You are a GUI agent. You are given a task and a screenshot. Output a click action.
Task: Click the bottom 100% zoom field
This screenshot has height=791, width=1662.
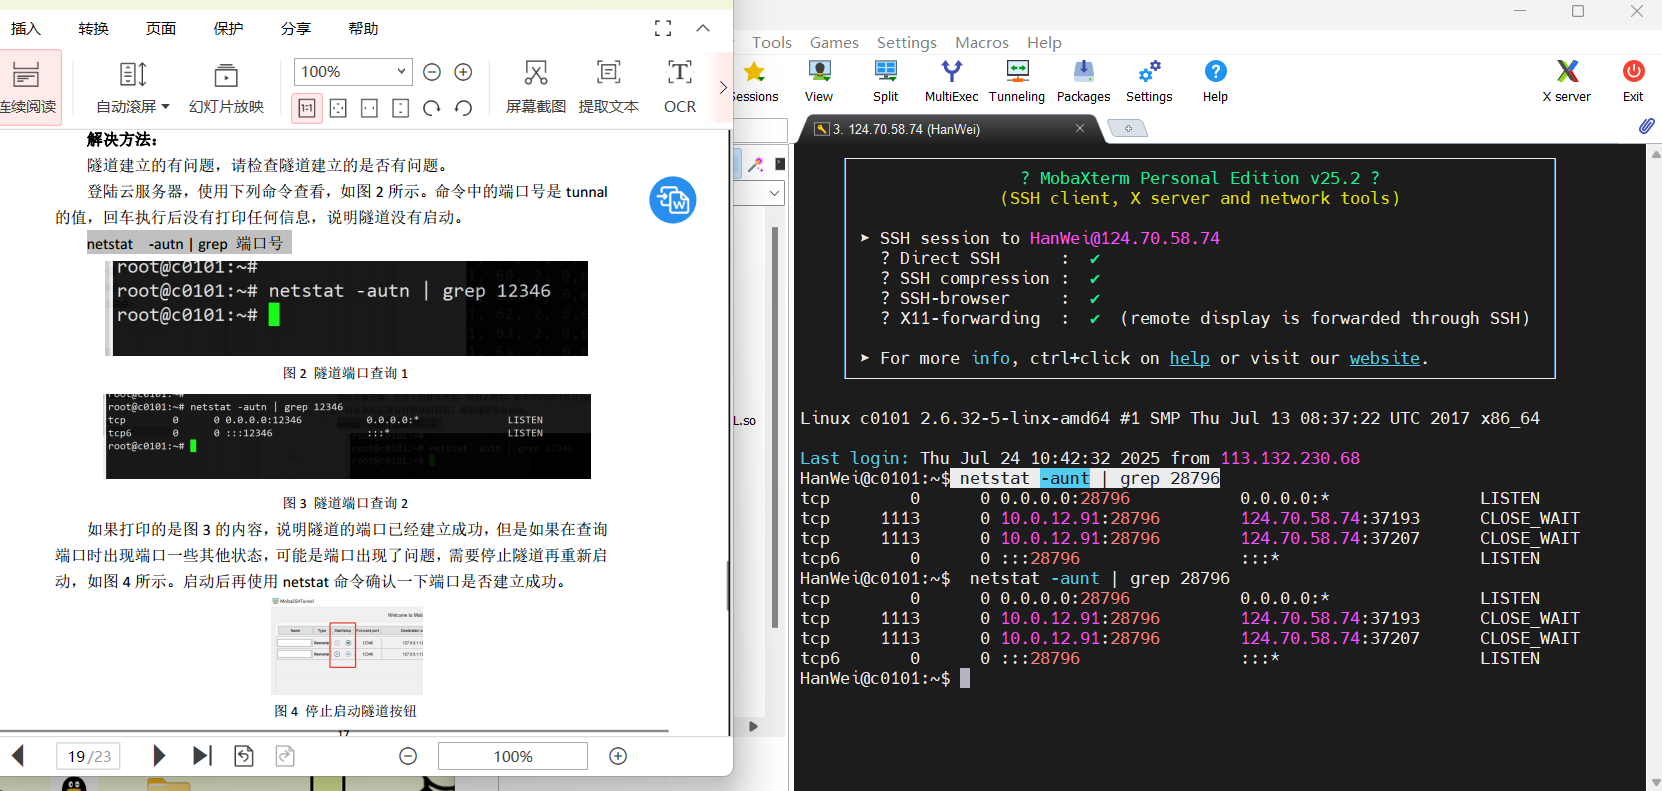pyautogui.click(x=513, y=756)
